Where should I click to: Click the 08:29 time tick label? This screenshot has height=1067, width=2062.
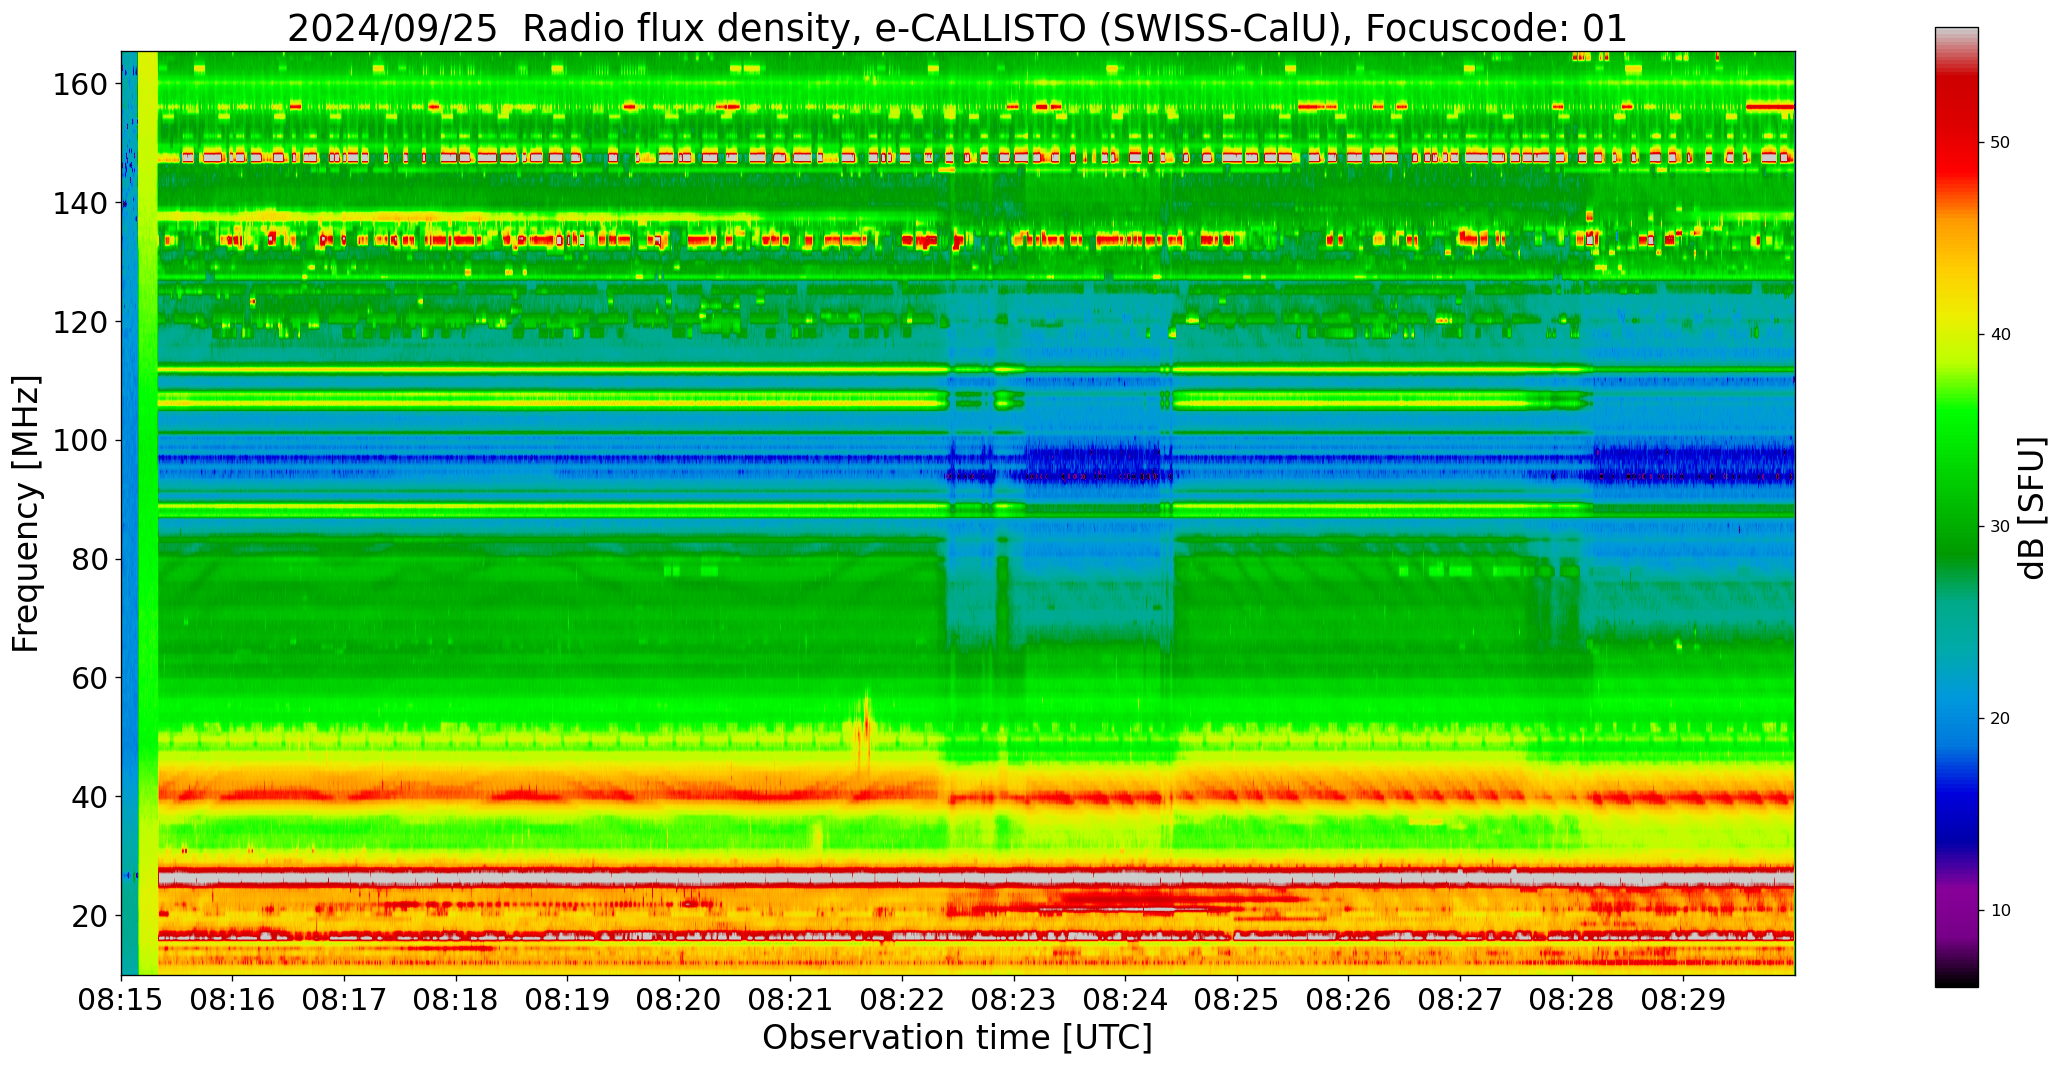(1683, 1000)
